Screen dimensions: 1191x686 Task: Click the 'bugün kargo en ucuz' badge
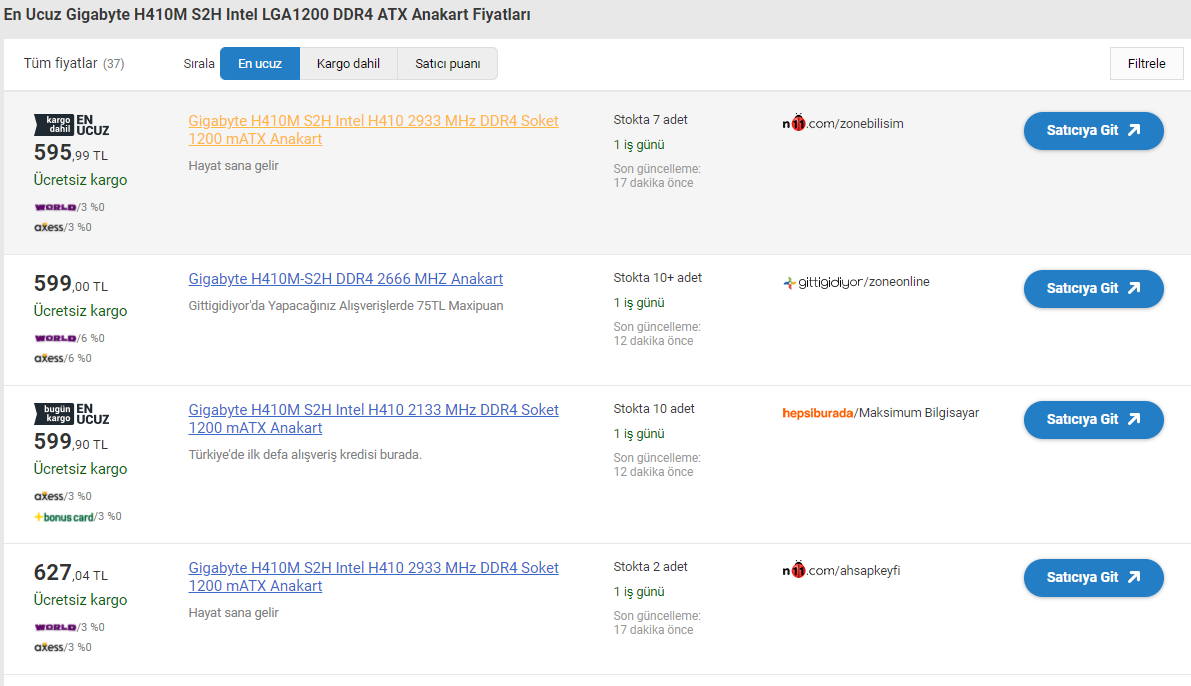click(x=71, y=413)
